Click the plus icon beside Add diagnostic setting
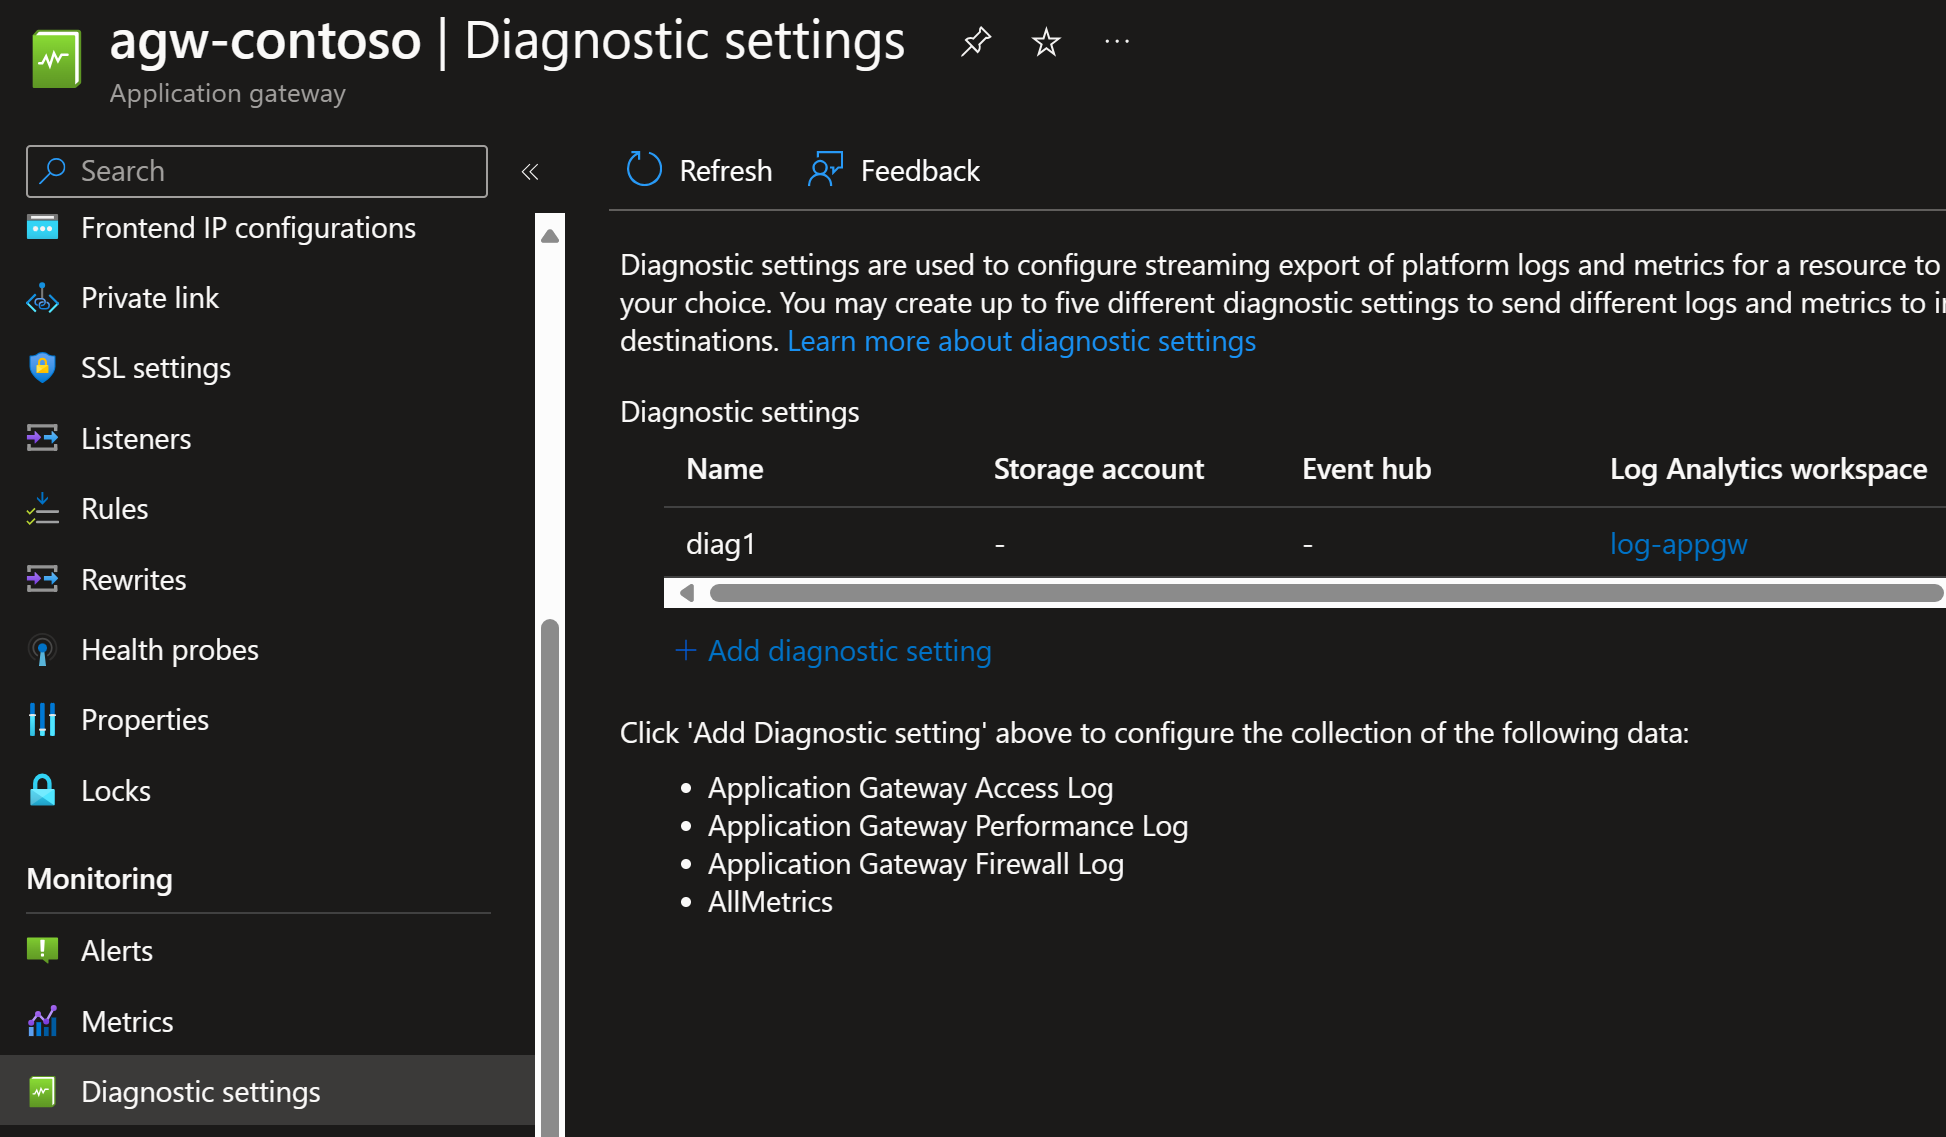Viewport: 1946px width, 1137px height. coord(685,651)
